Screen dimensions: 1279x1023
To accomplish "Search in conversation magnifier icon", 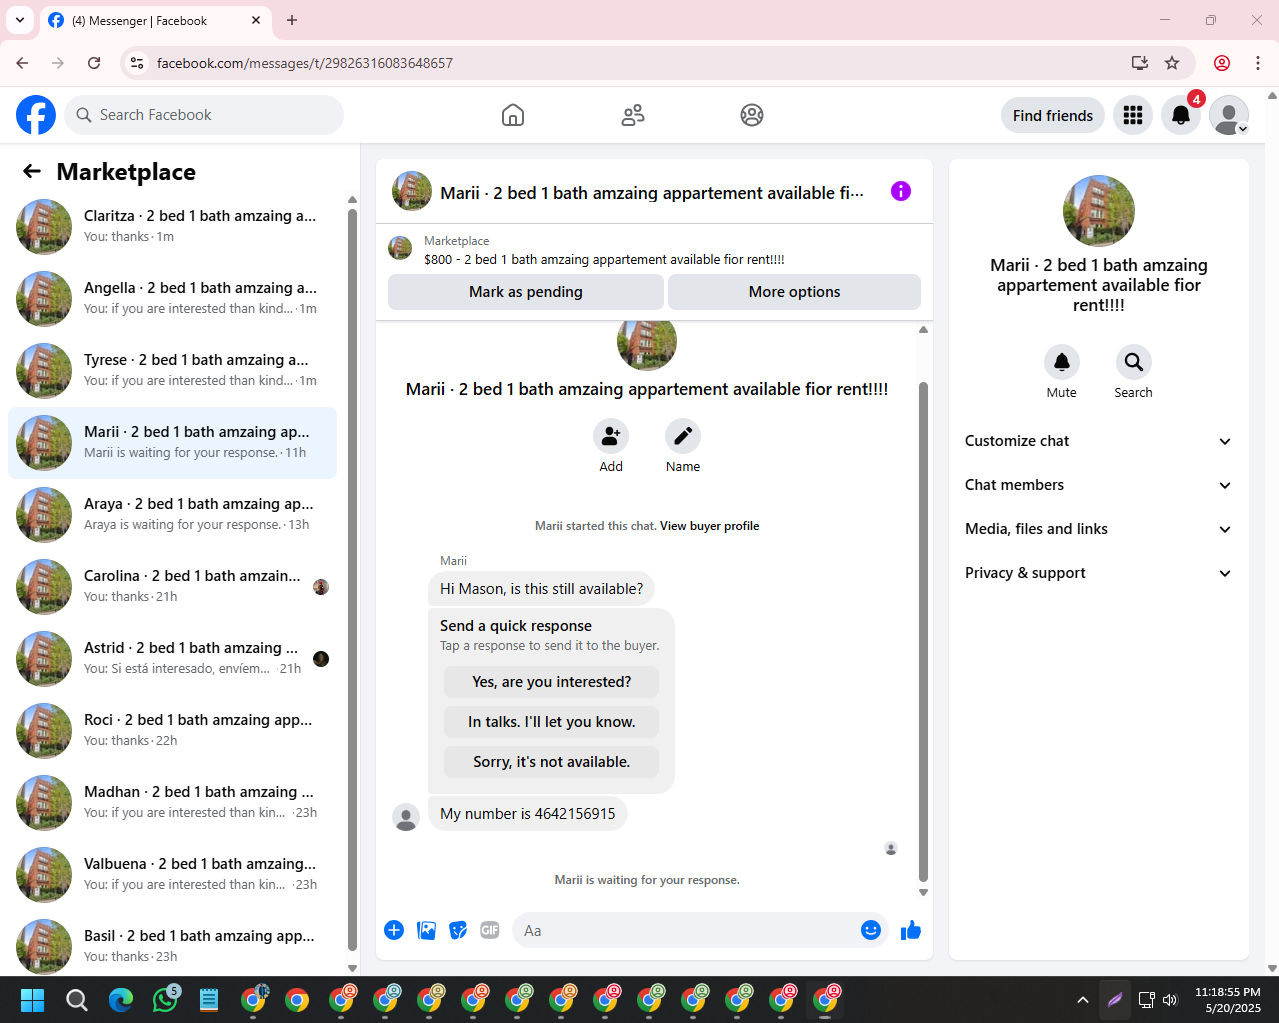I will (1133, 362).
